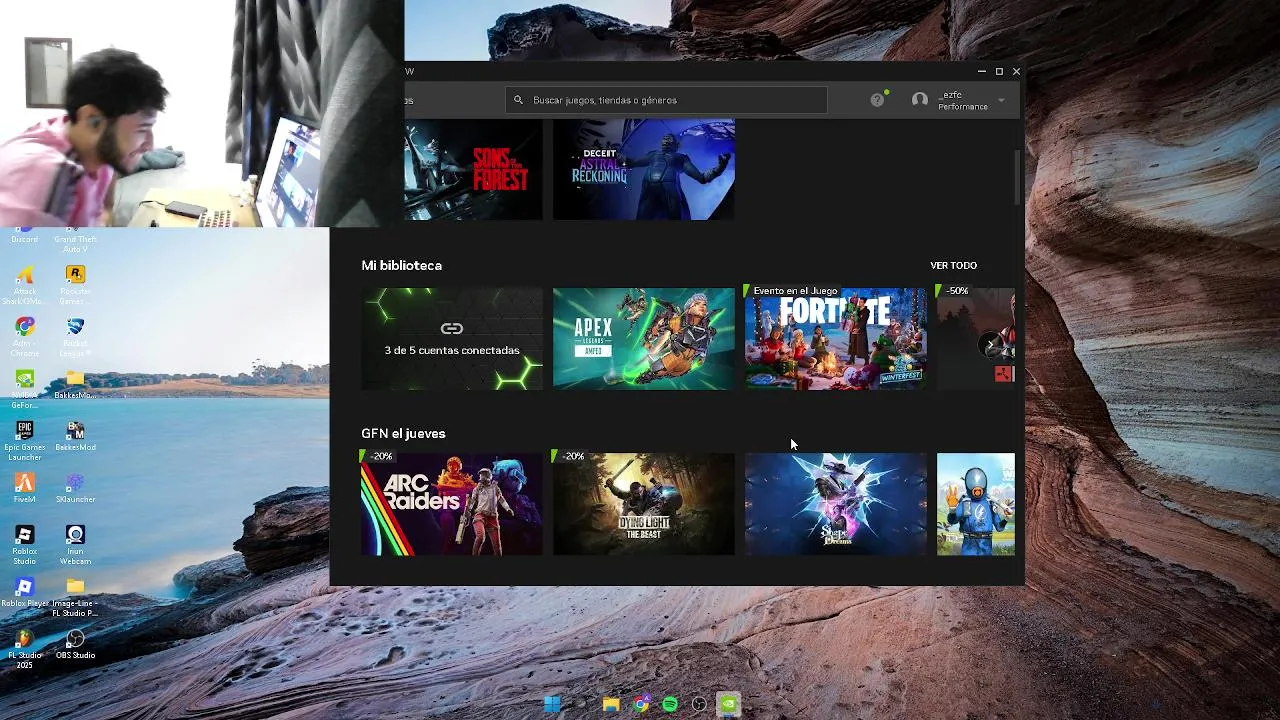Click the GeForce NOW vertical scrollbar

pyautogui.click(x=1019, y=178)
